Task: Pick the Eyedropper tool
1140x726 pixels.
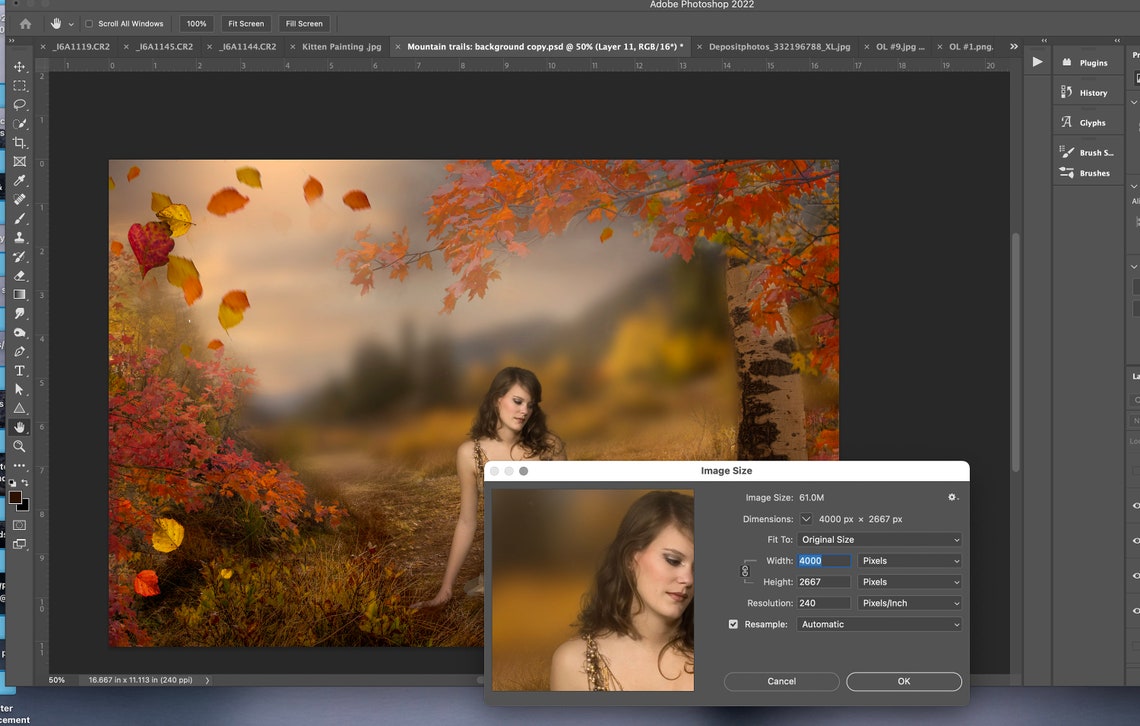Action: point(19,180)
